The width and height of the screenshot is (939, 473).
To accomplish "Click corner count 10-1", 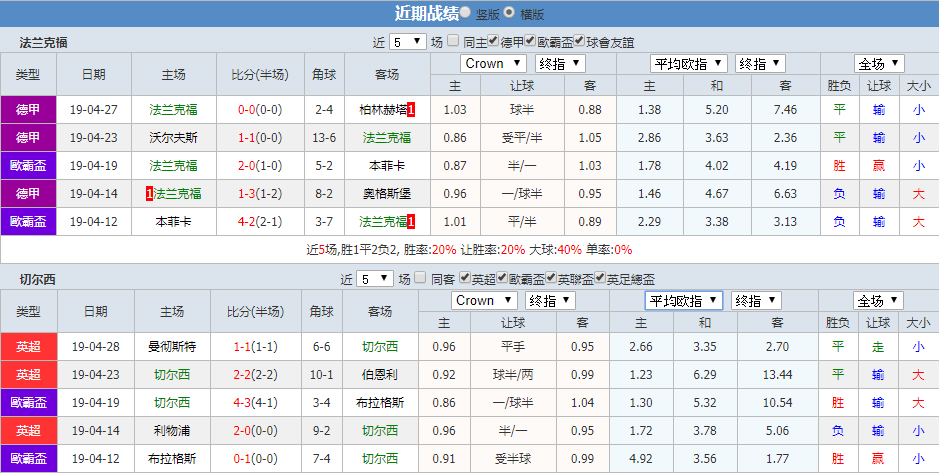I will click(321, 375).
